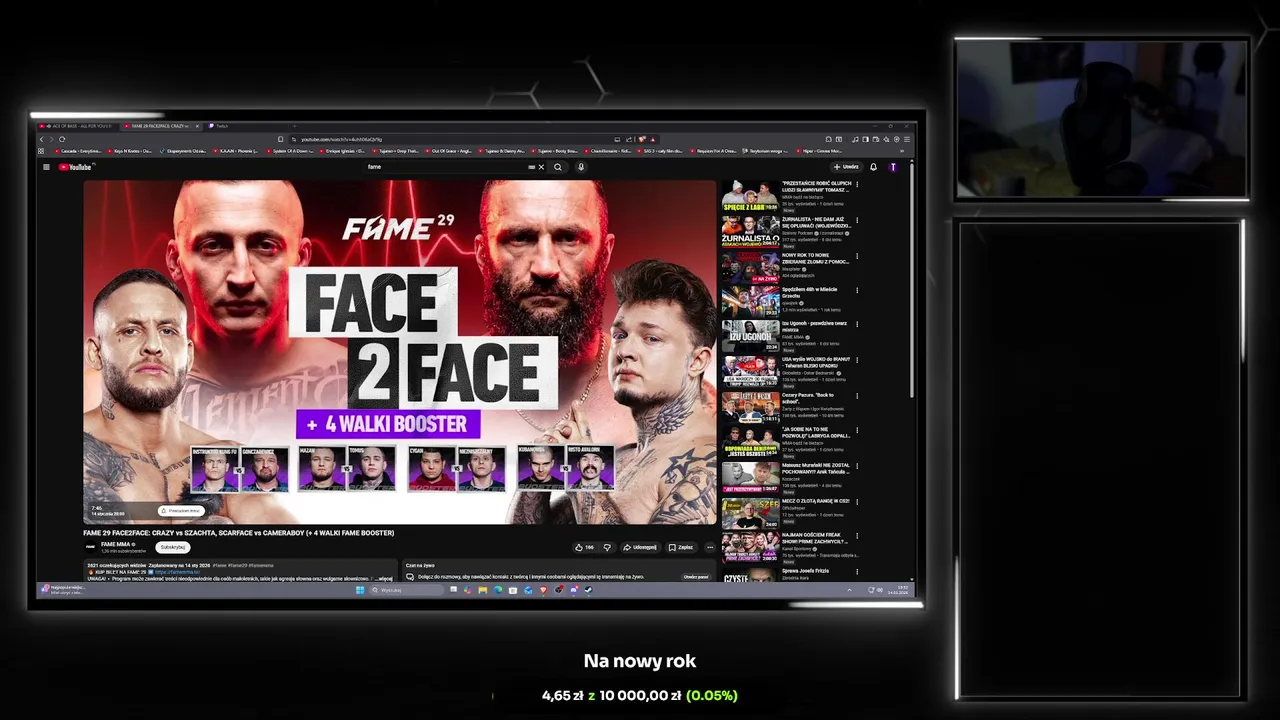Image resolution: width=1280 pixels, height=720 pixels.
Task: Open the YouTube guide hamburger menu
Action: coord(46,167)
